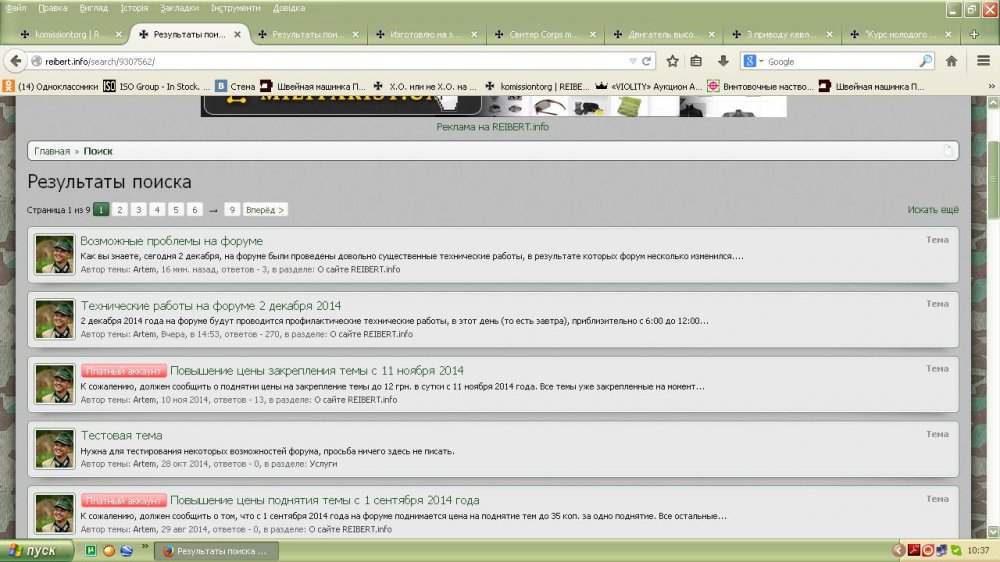Screen dimensions: 1000x562
Task: Open the downloads arrow icon
Action: click(x=723, y=61)
